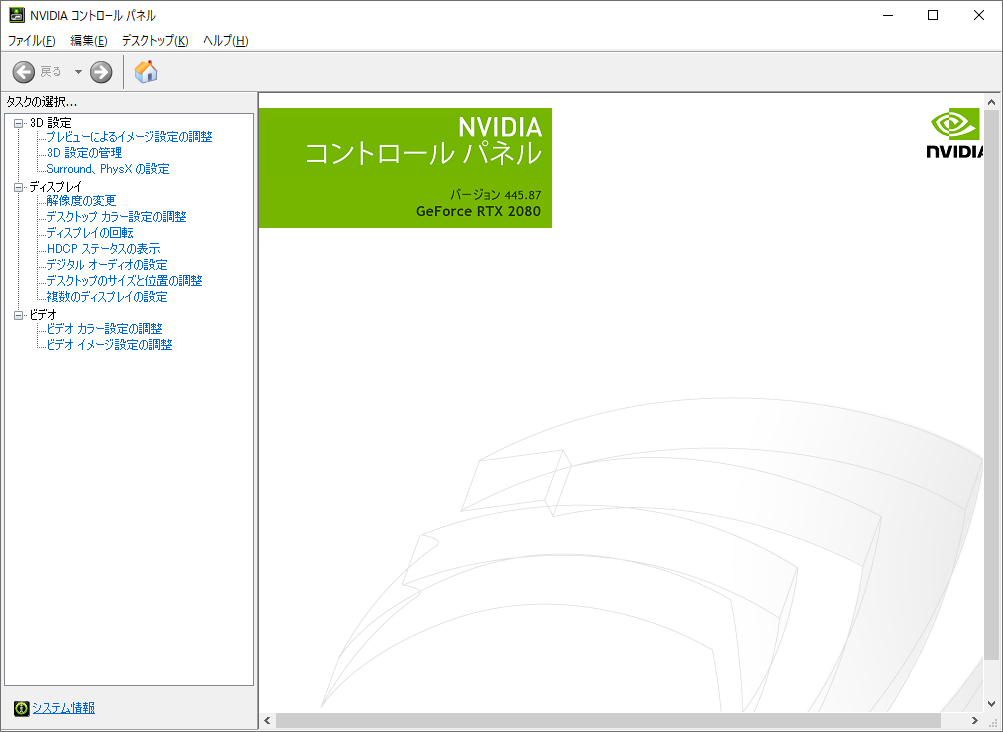
Task: Click the NVIDIA logo in top right
Action: [954, 132]
